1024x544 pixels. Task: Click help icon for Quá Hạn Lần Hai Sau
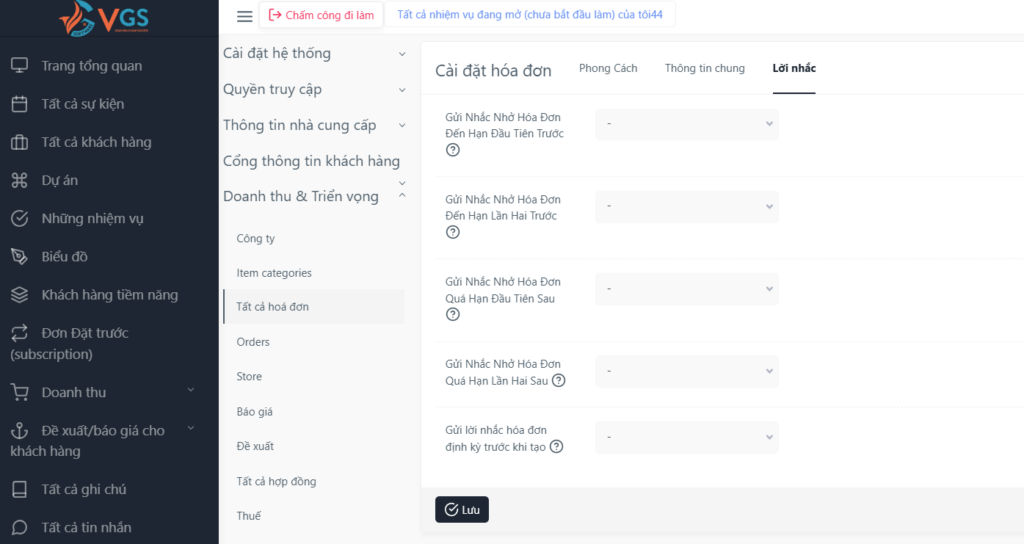point(558,381)
